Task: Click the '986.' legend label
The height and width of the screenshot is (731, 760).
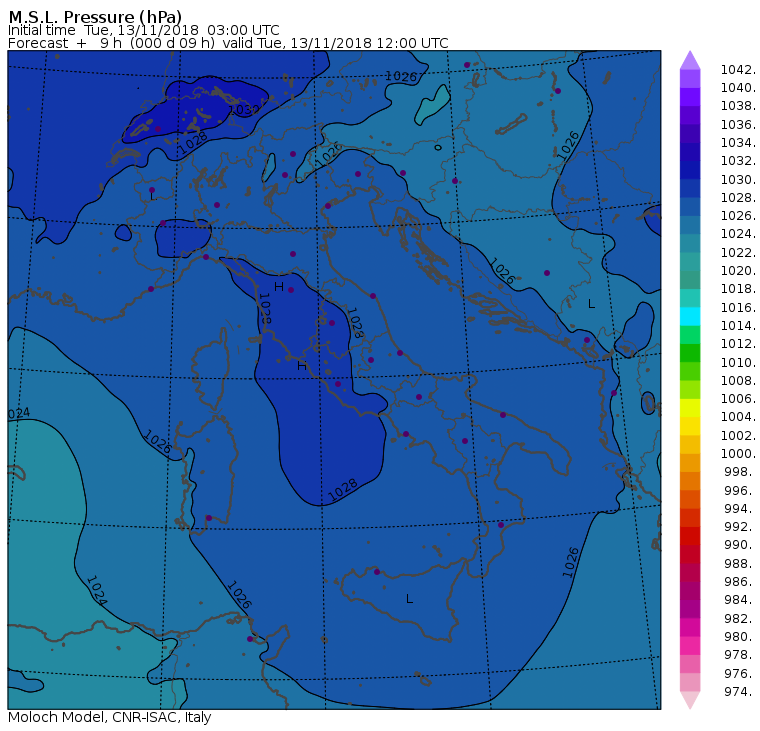Action: tap(740, 582)
